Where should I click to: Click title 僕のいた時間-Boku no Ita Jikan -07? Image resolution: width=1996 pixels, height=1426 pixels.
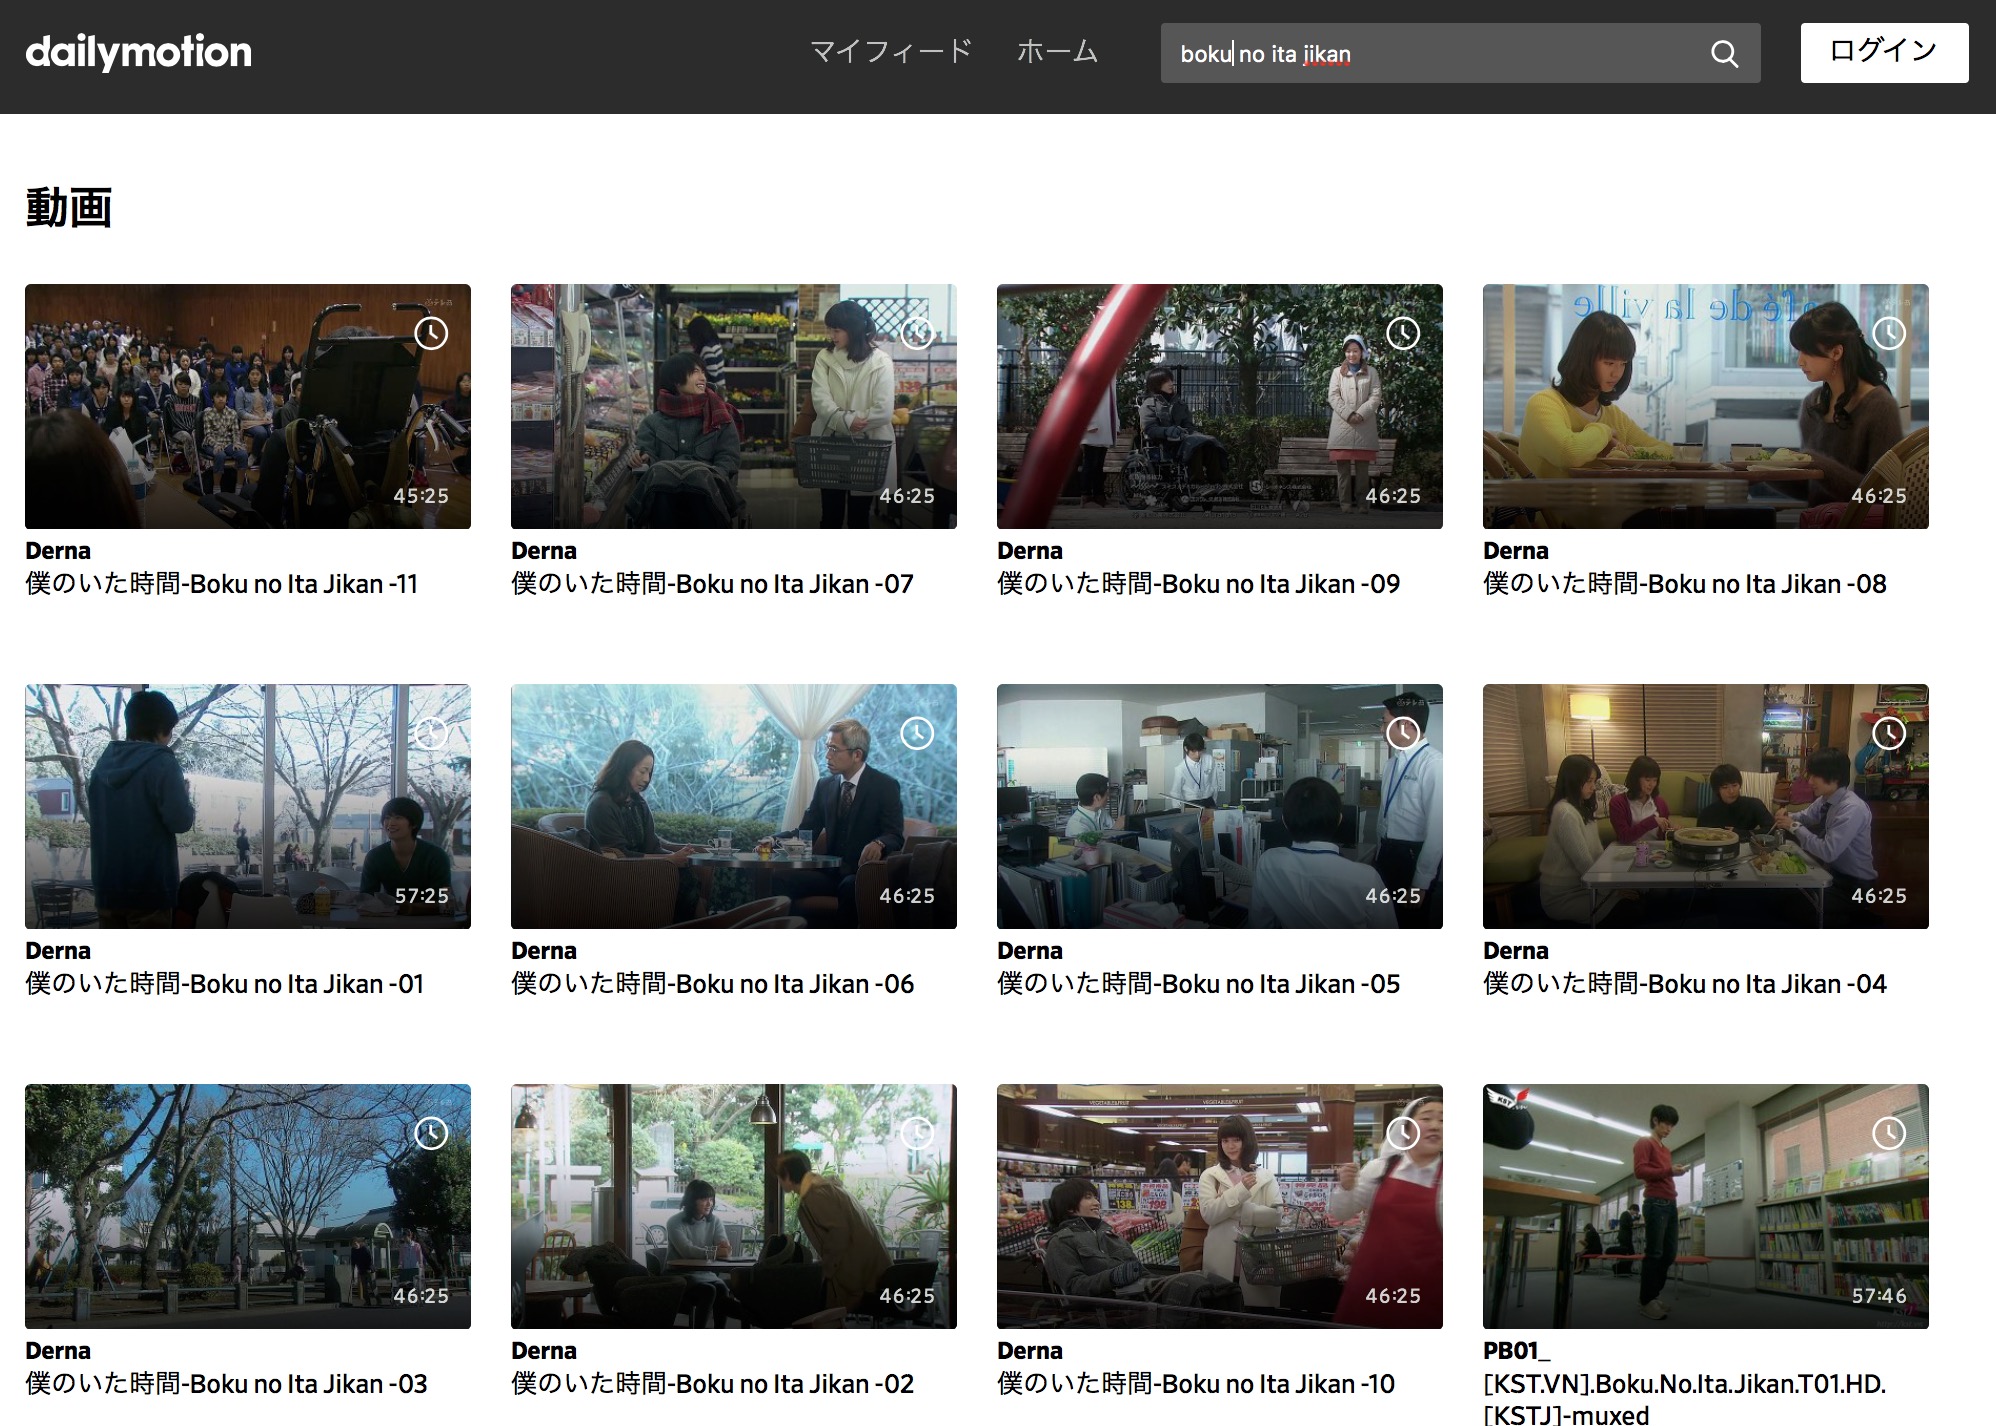[712, 584]
